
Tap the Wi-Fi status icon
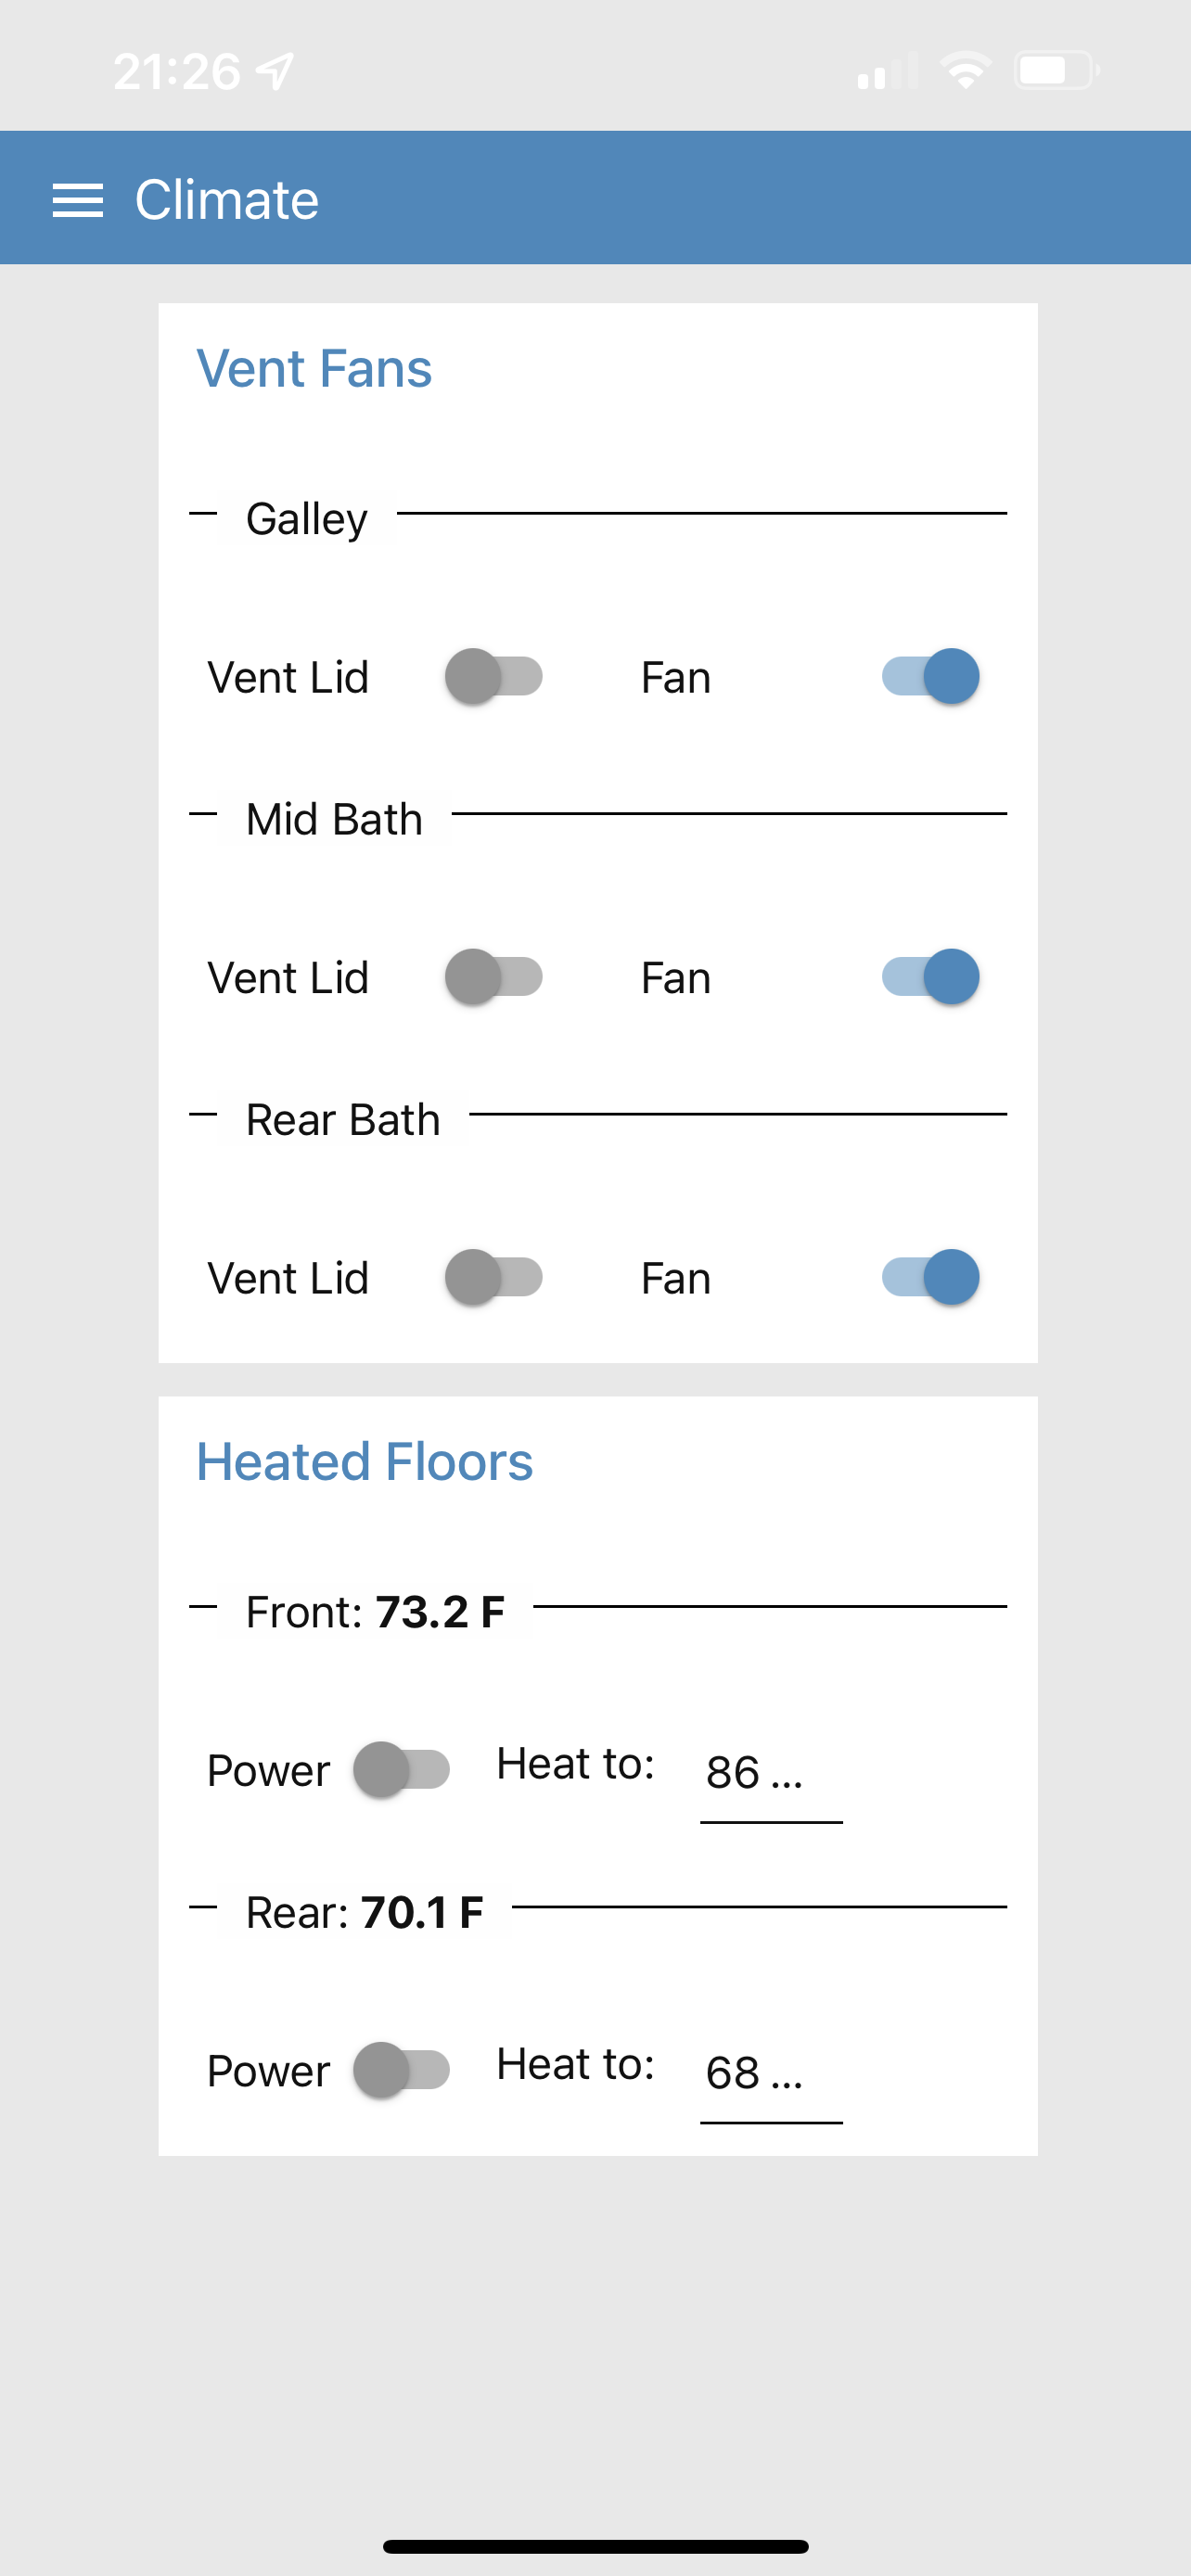click(965, 71)
